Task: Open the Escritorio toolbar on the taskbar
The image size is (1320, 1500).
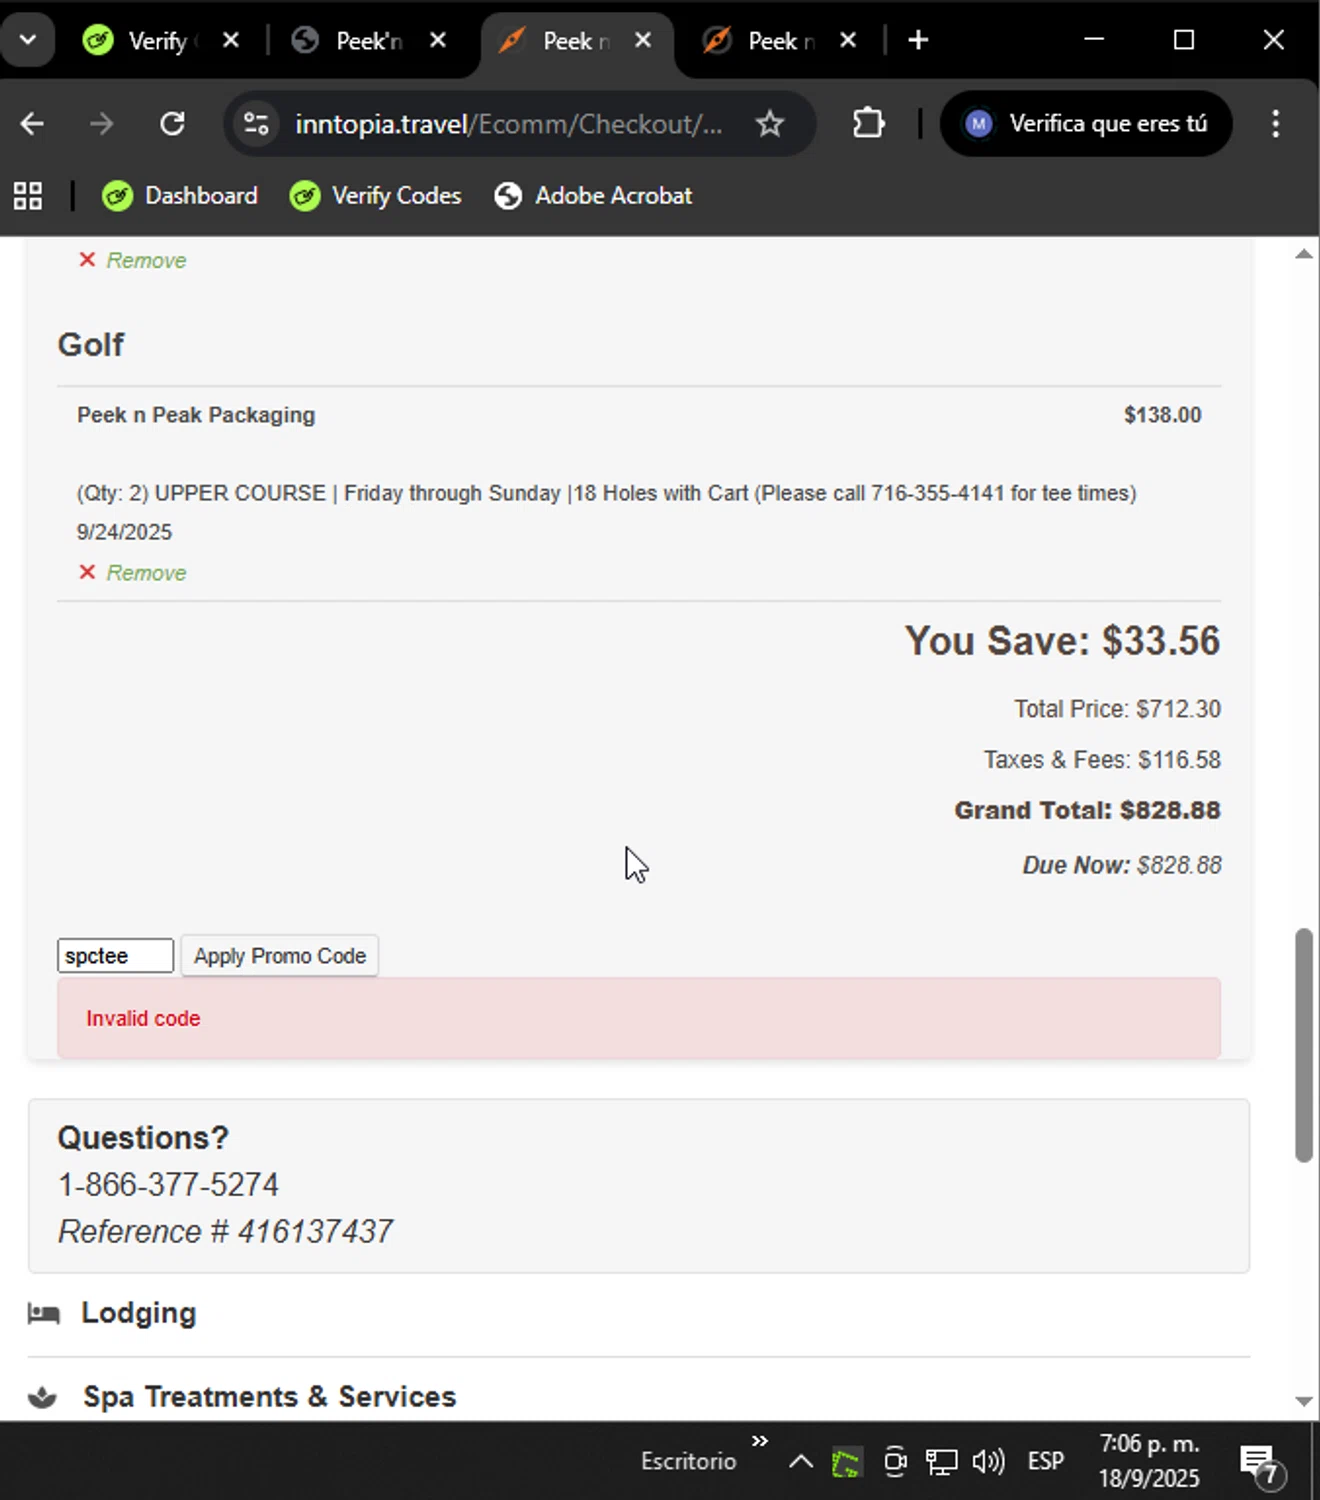Action: click(x=688, y=1461)
